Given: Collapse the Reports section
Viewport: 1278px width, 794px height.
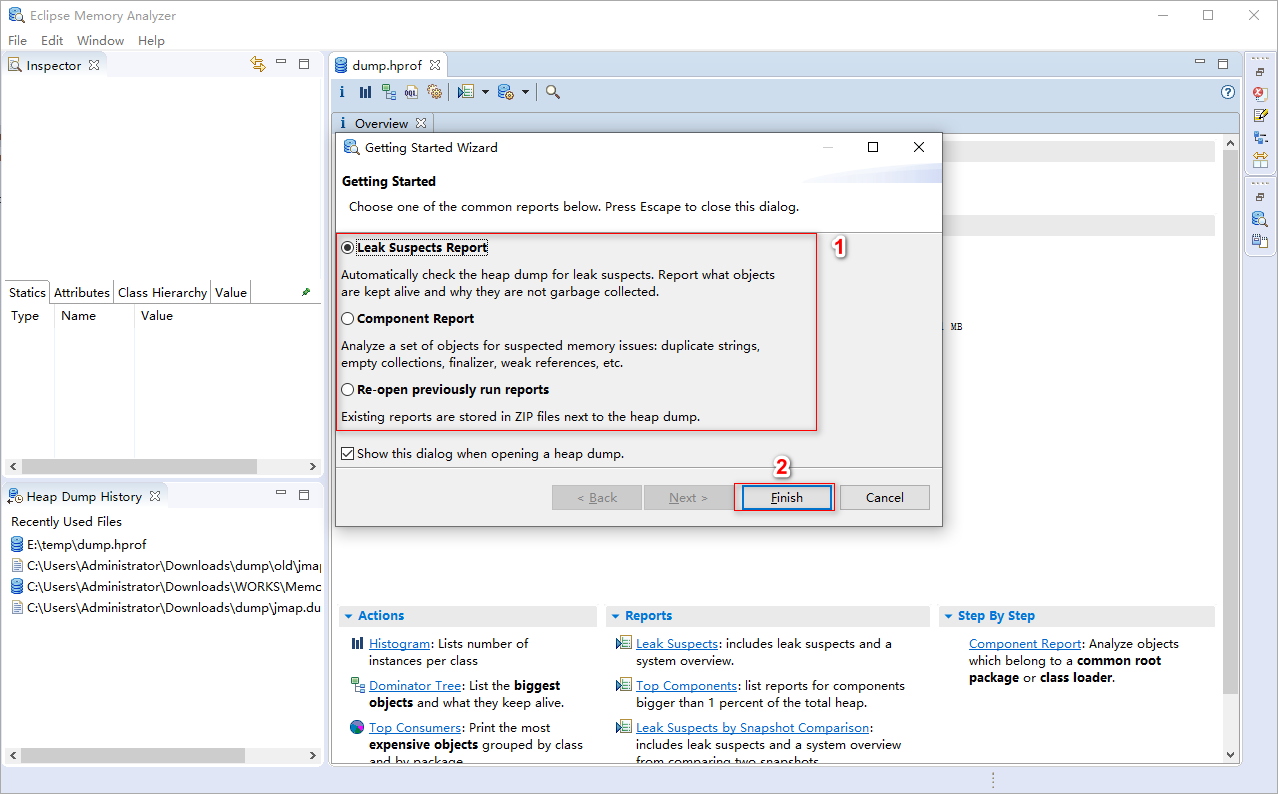Looking at the screenshot, I should 614,616.
